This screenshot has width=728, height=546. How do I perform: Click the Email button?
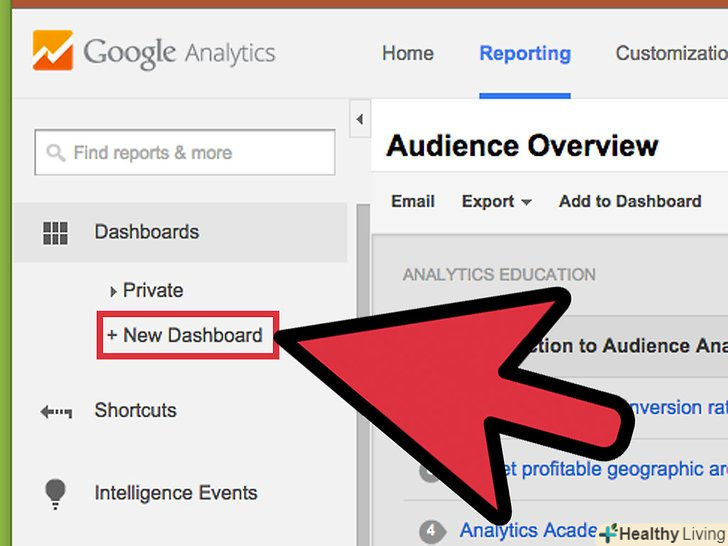(x=413, y=202)
